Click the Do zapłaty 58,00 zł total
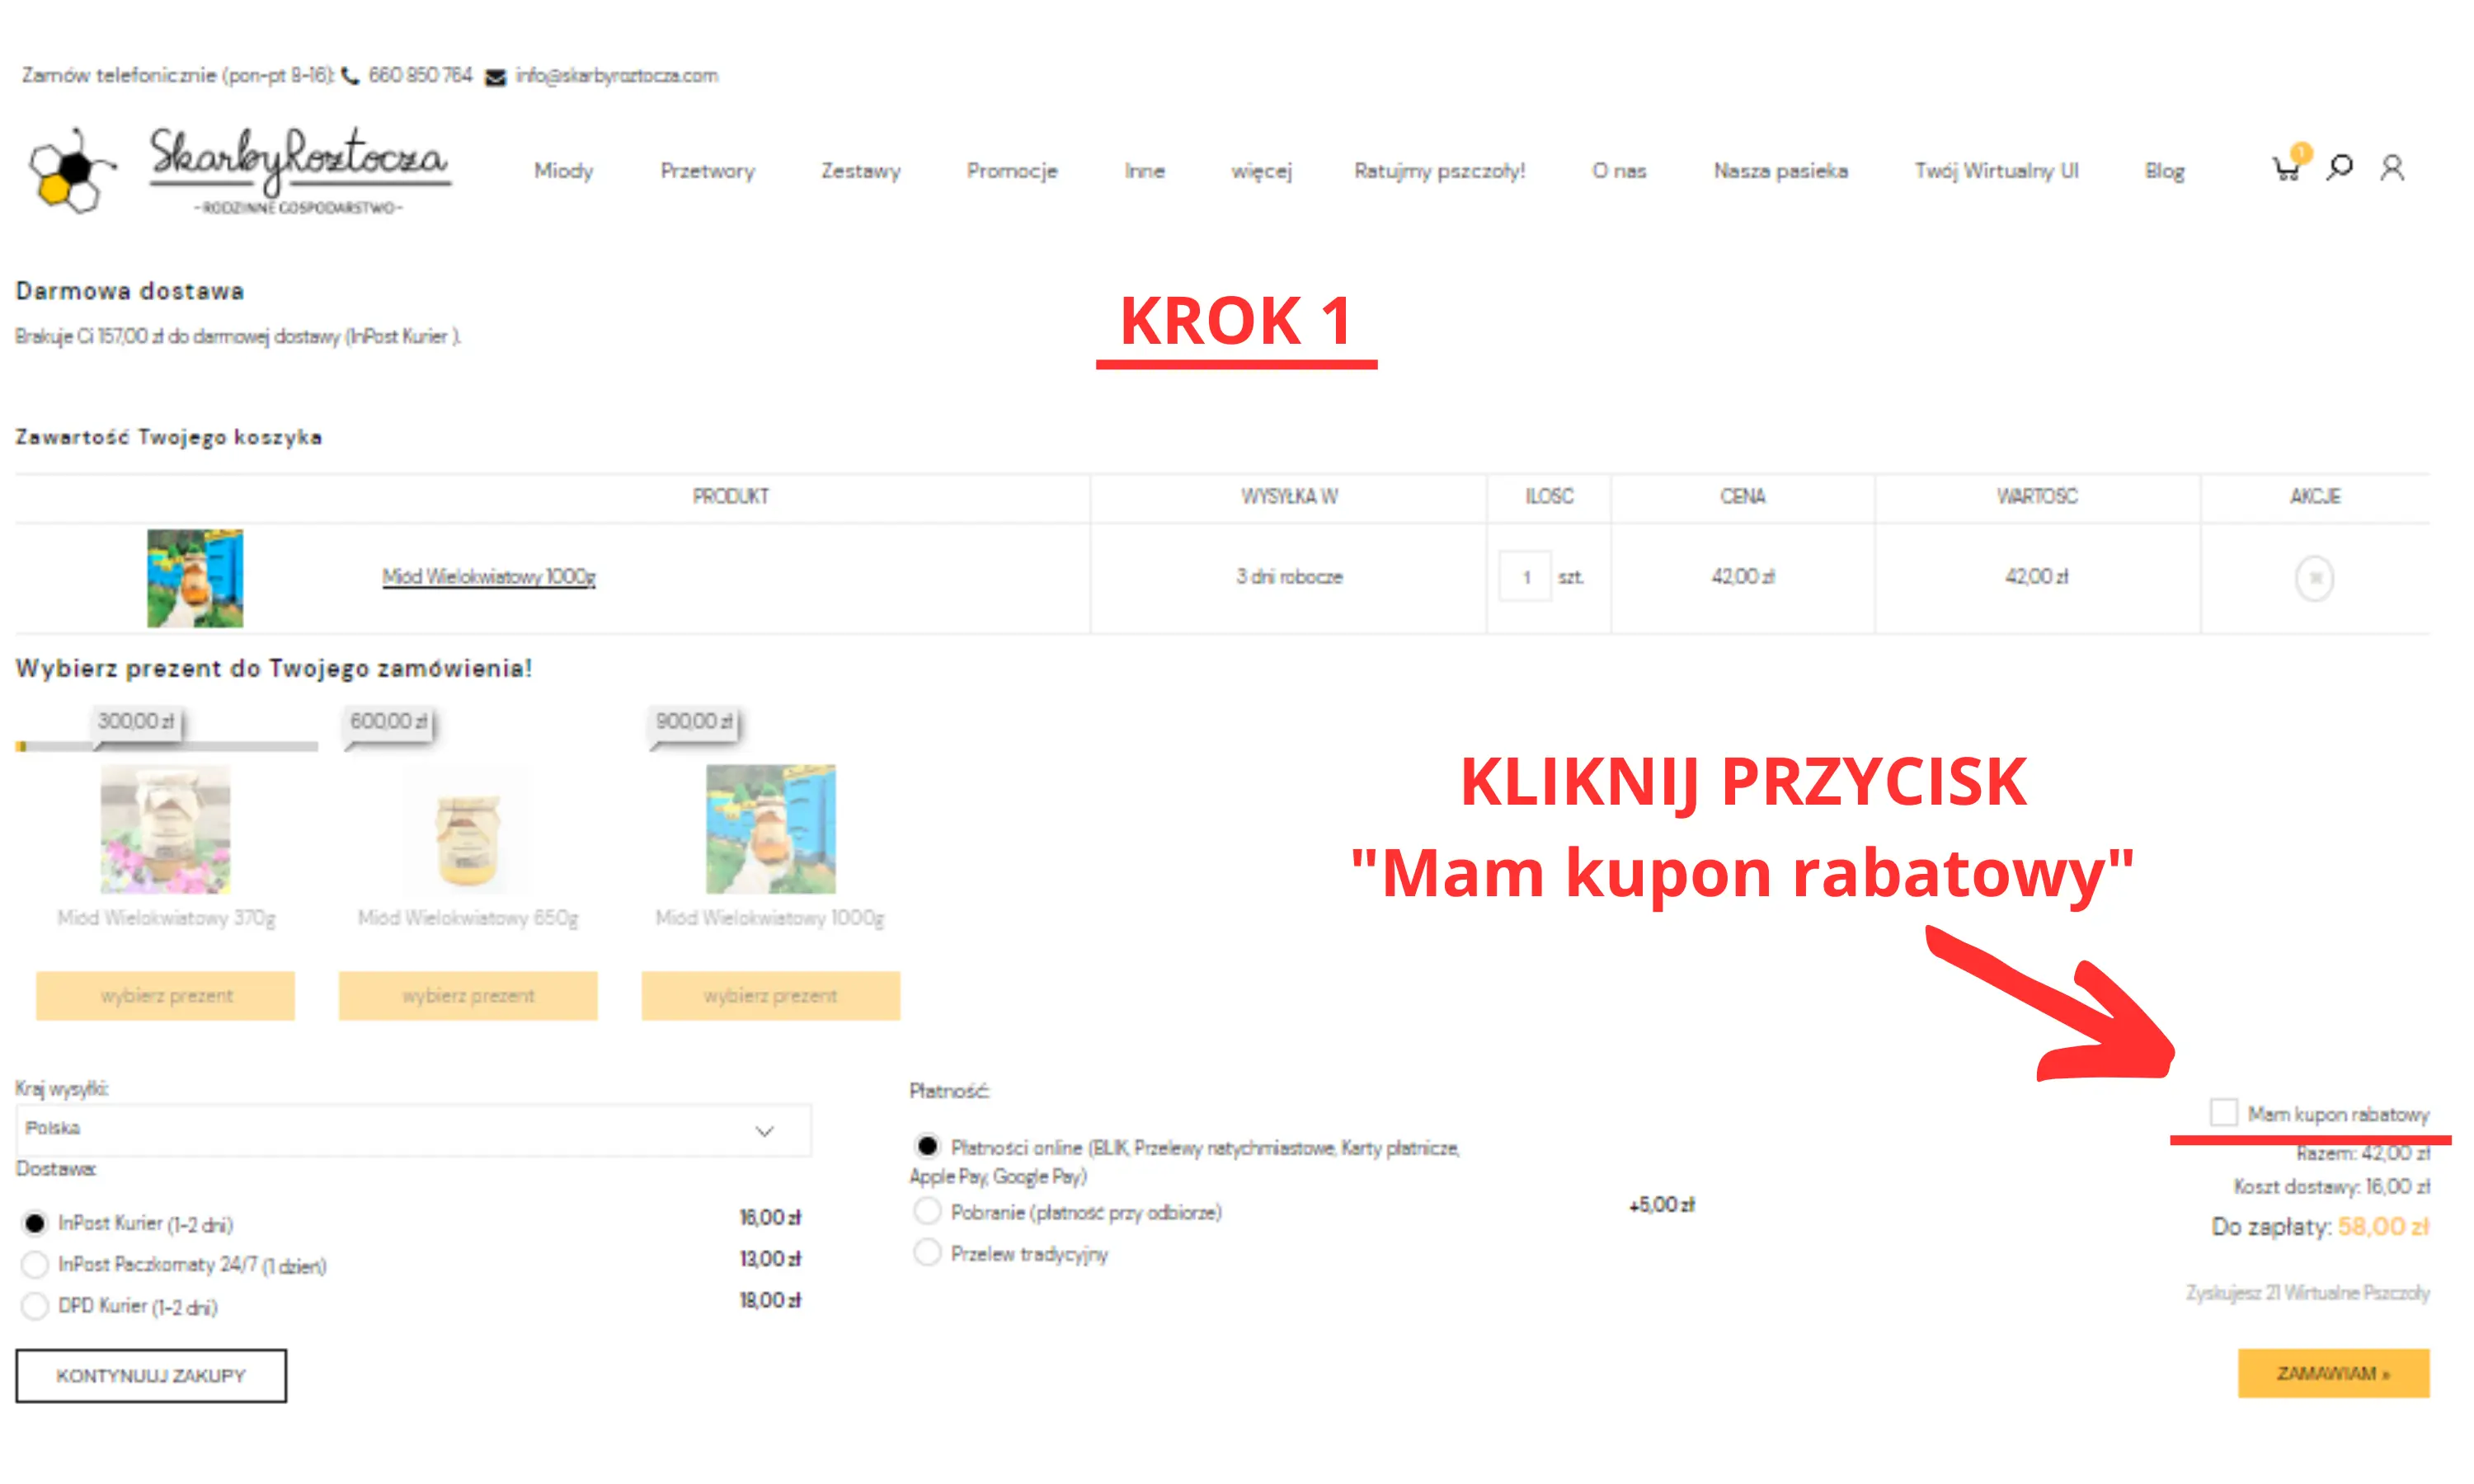This screenshot has width=2474, height=1484. [2320, 1227]
